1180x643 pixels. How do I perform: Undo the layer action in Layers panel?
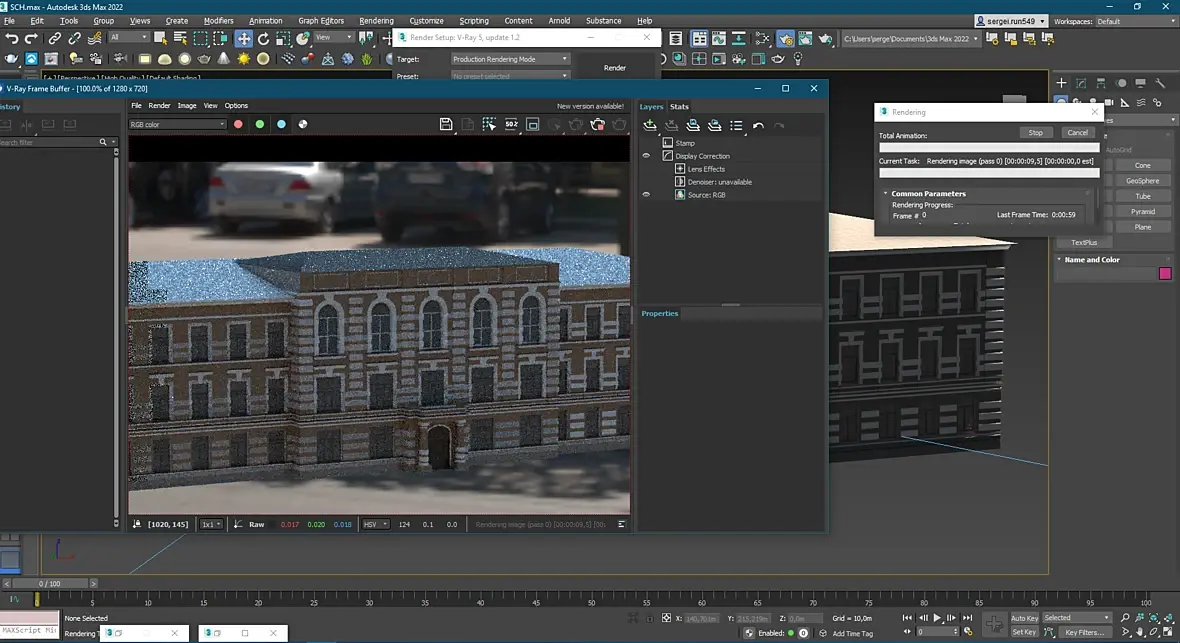tap(759, 126)
